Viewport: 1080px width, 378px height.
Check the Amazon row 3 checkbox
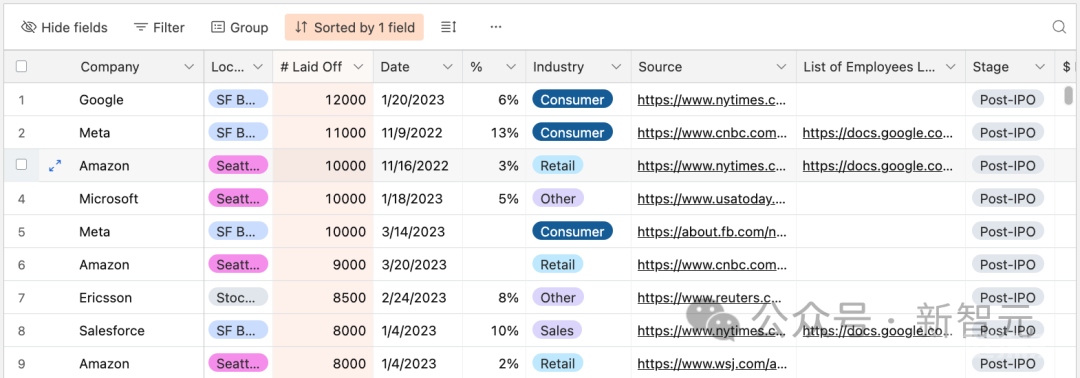pos(21,165)
